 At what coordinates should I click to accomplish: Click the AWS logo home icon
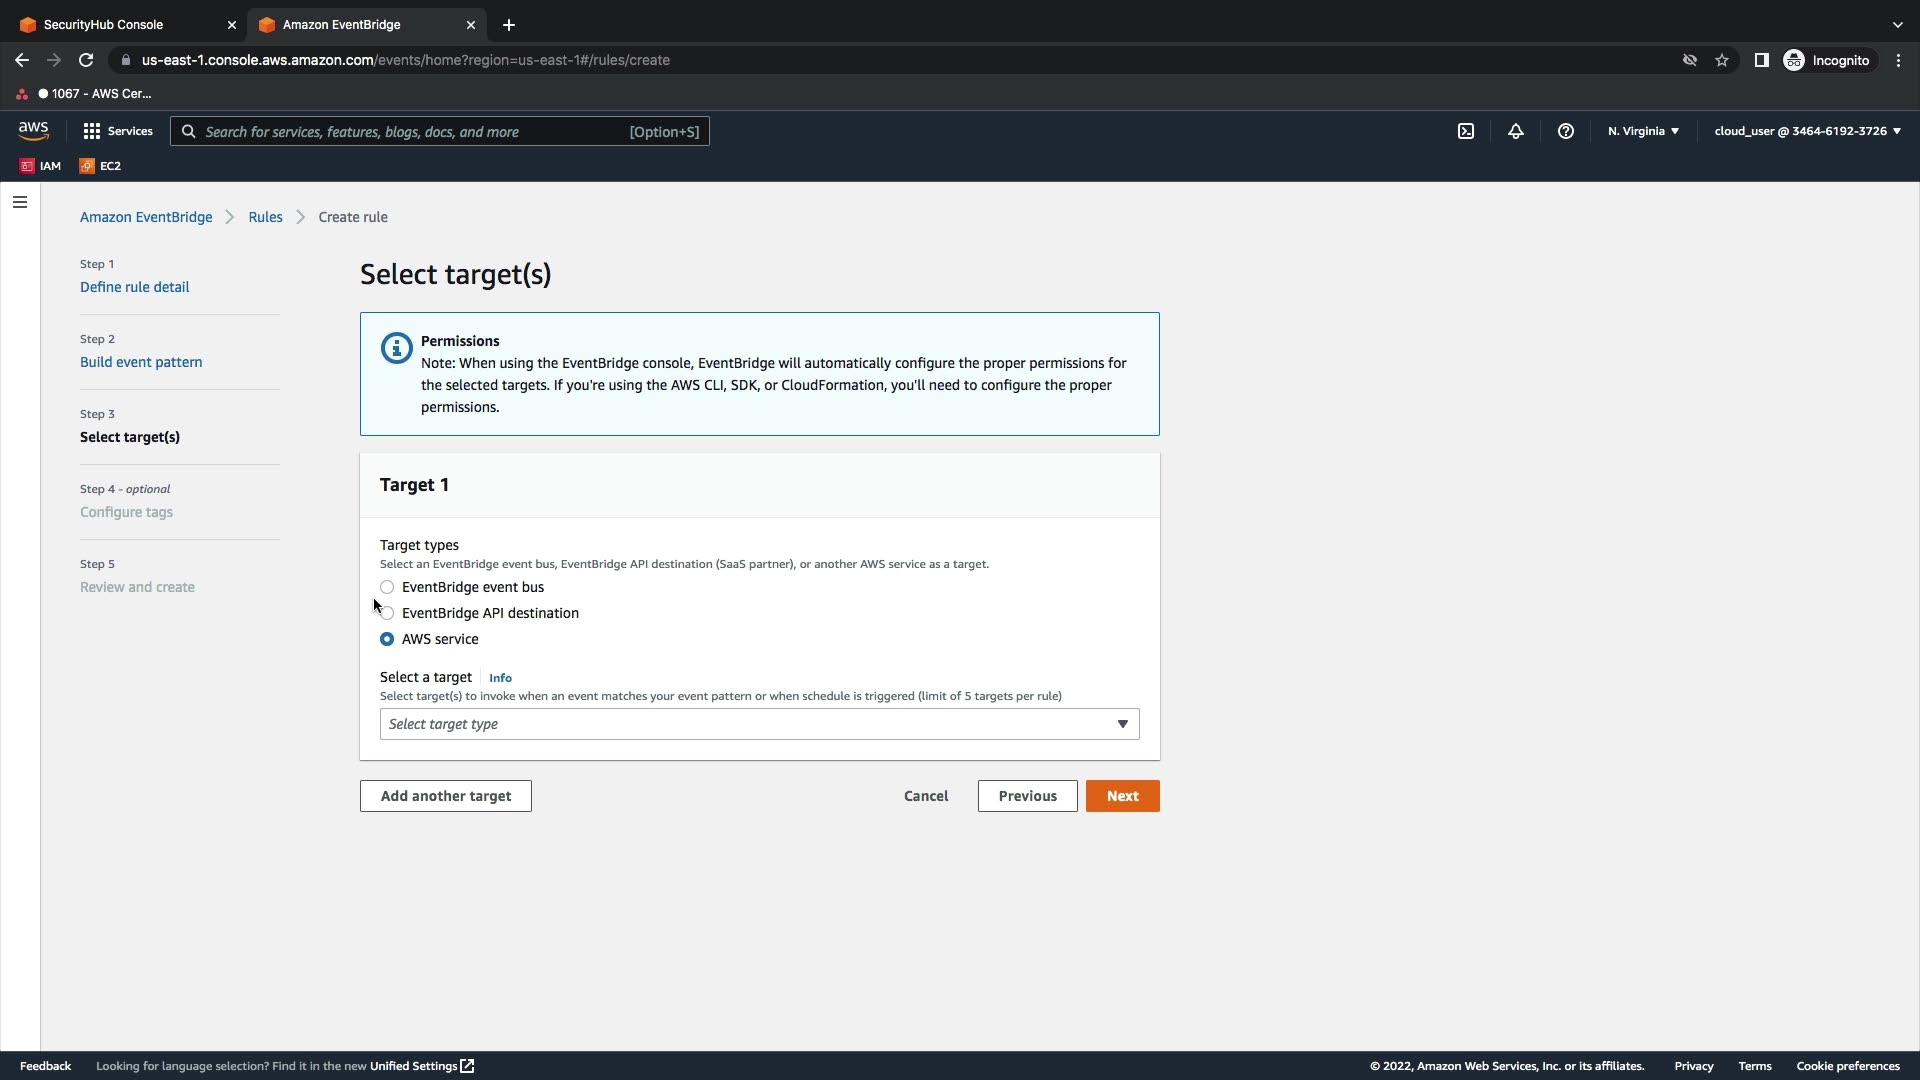click(x=33, y=131)
